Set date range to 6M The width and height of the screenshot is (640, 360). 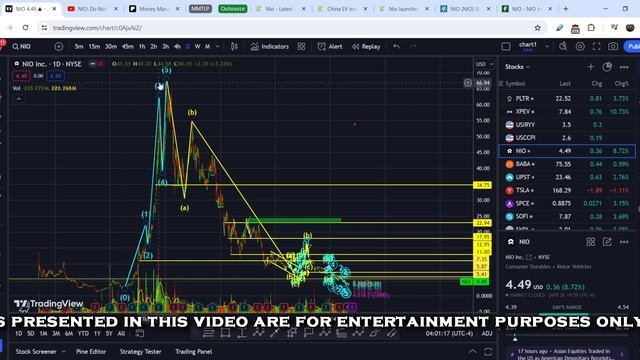69,333
